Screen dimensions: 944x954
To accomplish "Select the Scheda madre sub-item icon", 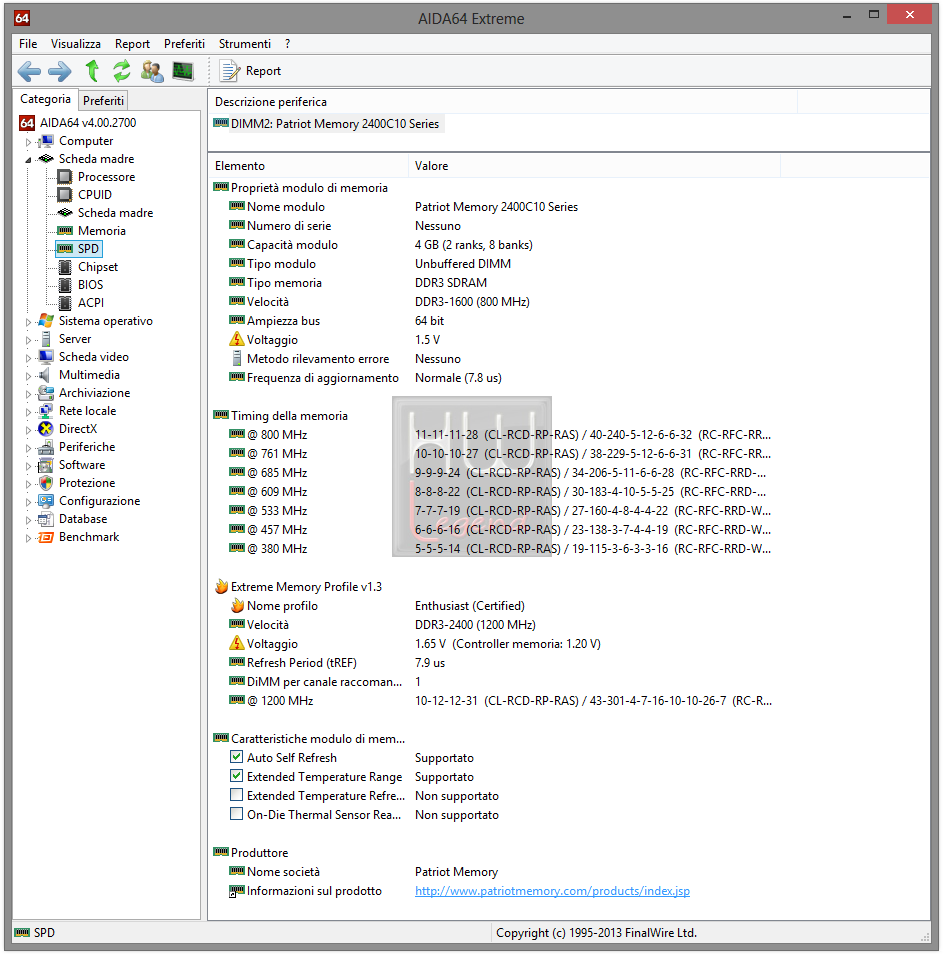I will [65, 213].
